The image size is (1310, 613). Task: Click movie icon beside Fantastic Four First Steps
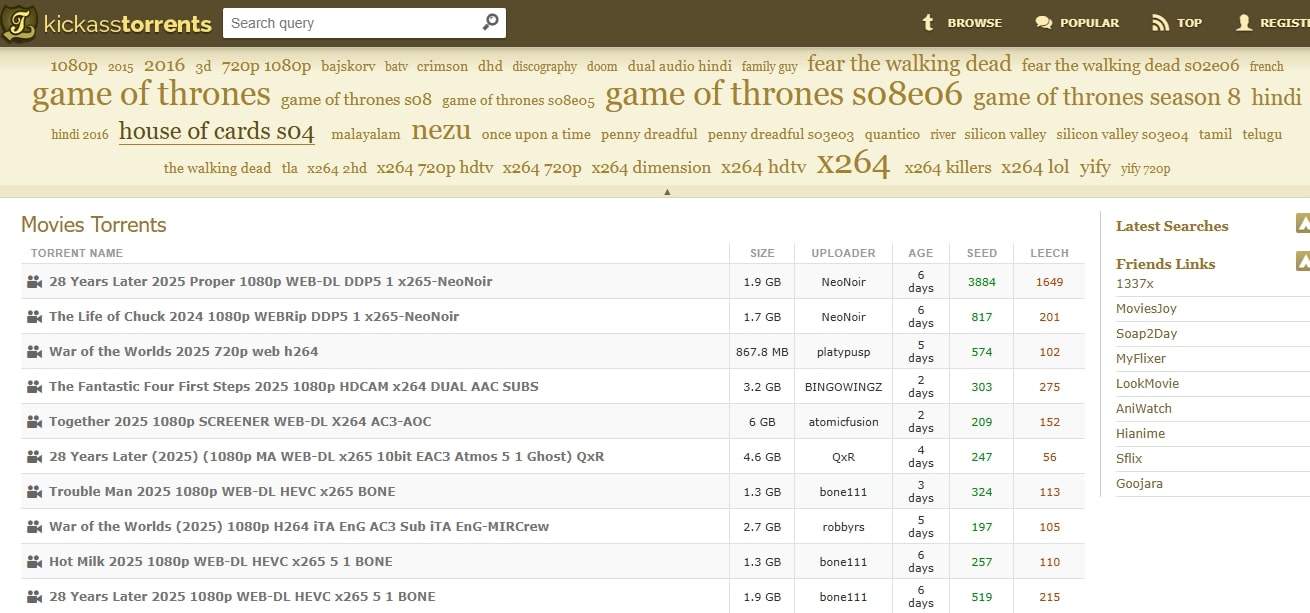(34, 387)
